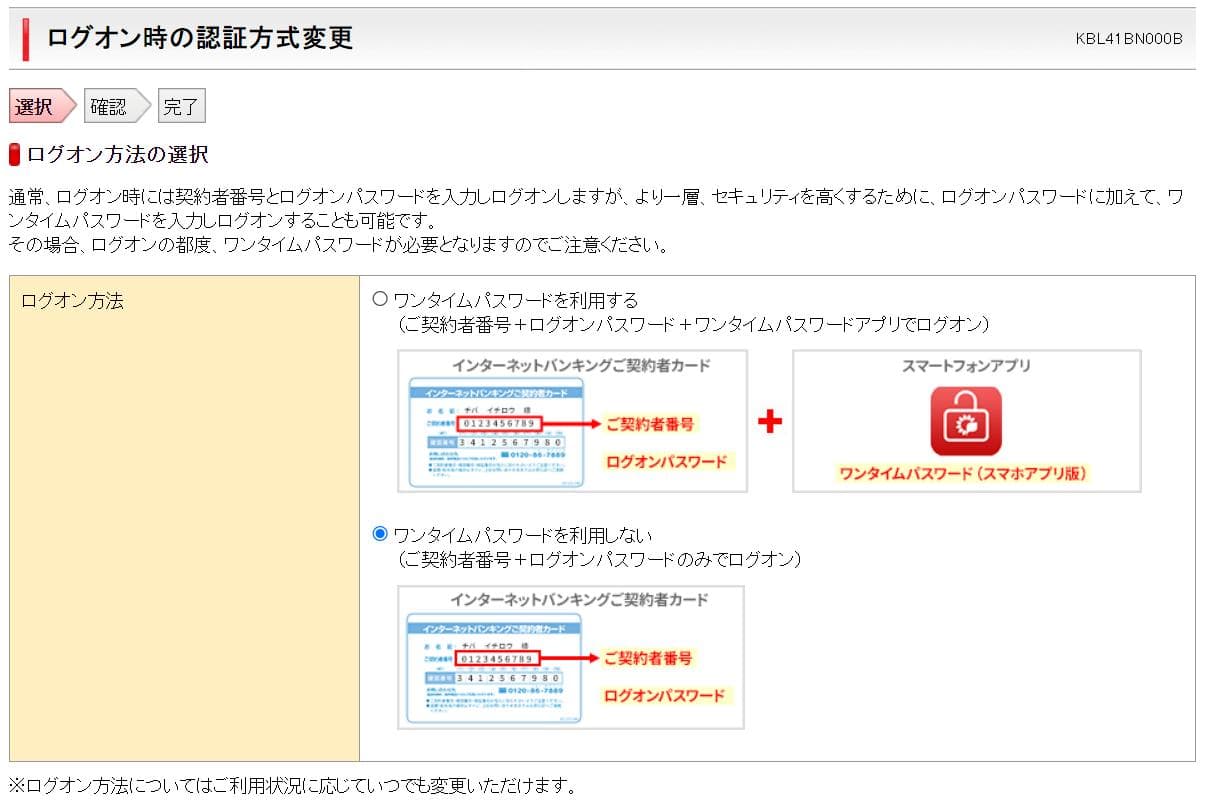Click the ワンタイムパスワード（スマホアプリ版） label
1210x805 pixels.
tap(963, 473)
